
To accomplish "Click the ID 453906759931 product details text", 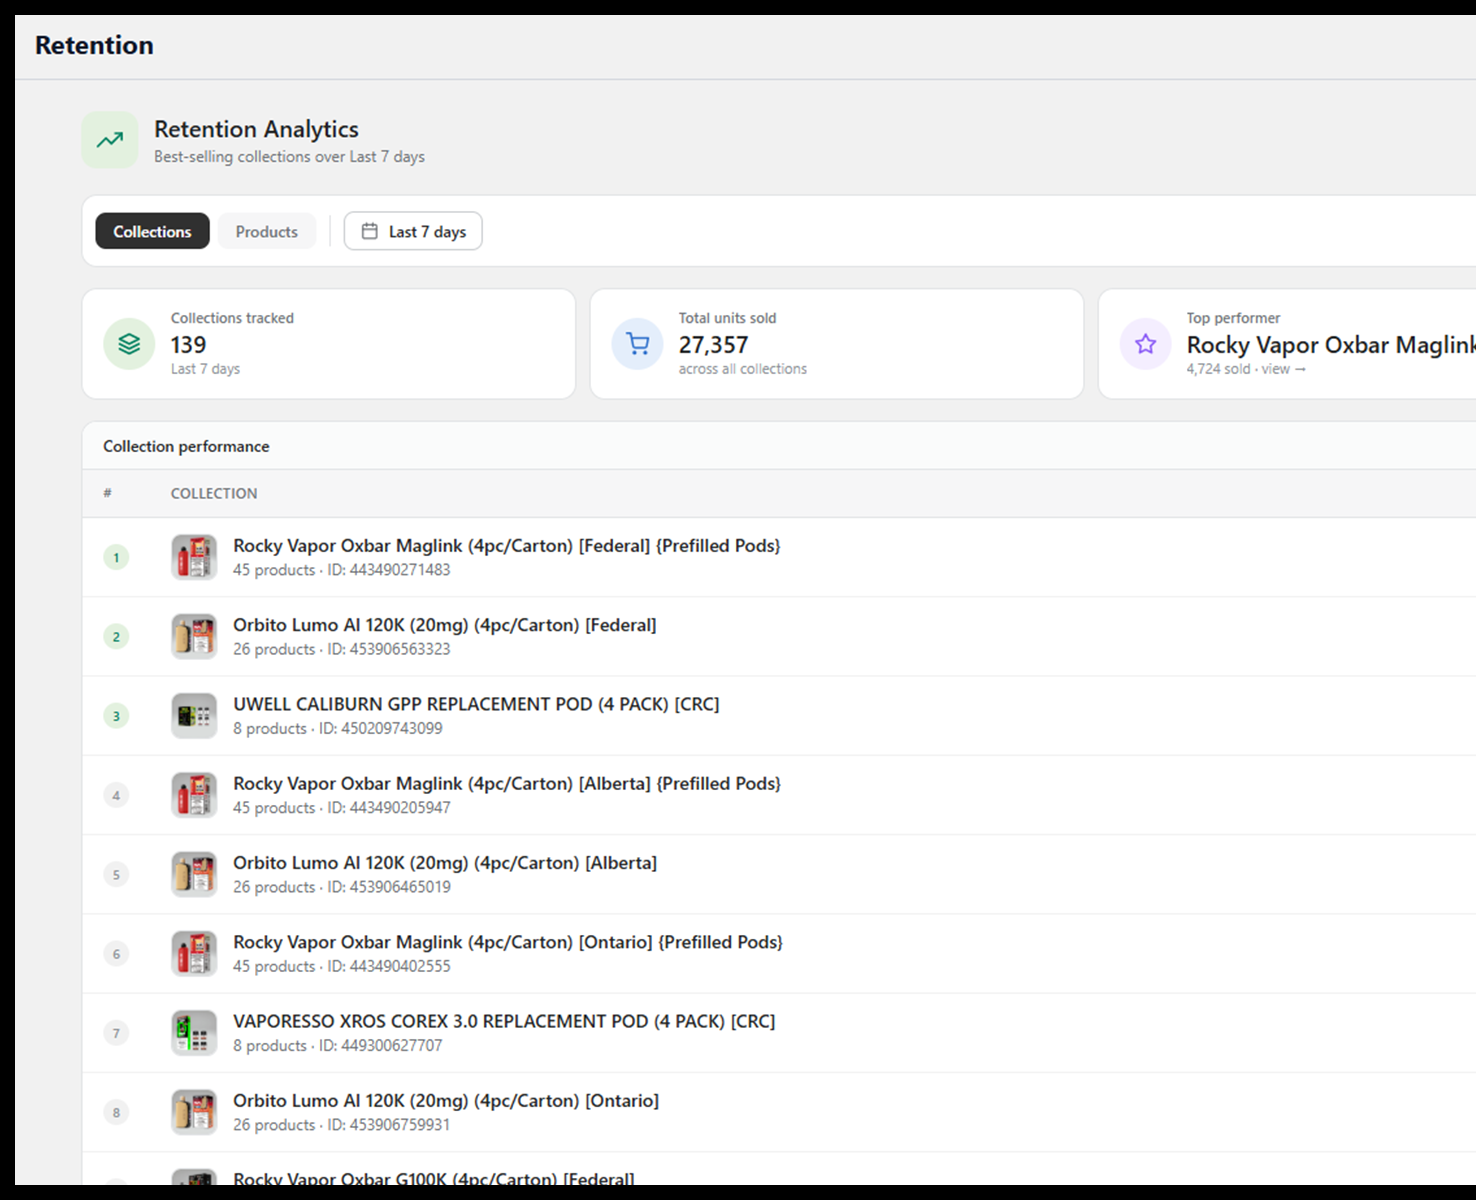I will [x=342, y=1125].
